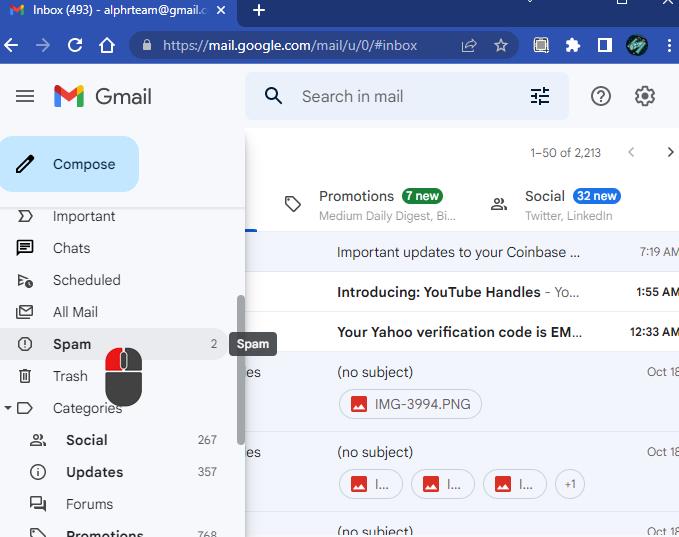Close the Inbox (493) browser tab
This screenshot has height=537, width=679.
point(221,10)
